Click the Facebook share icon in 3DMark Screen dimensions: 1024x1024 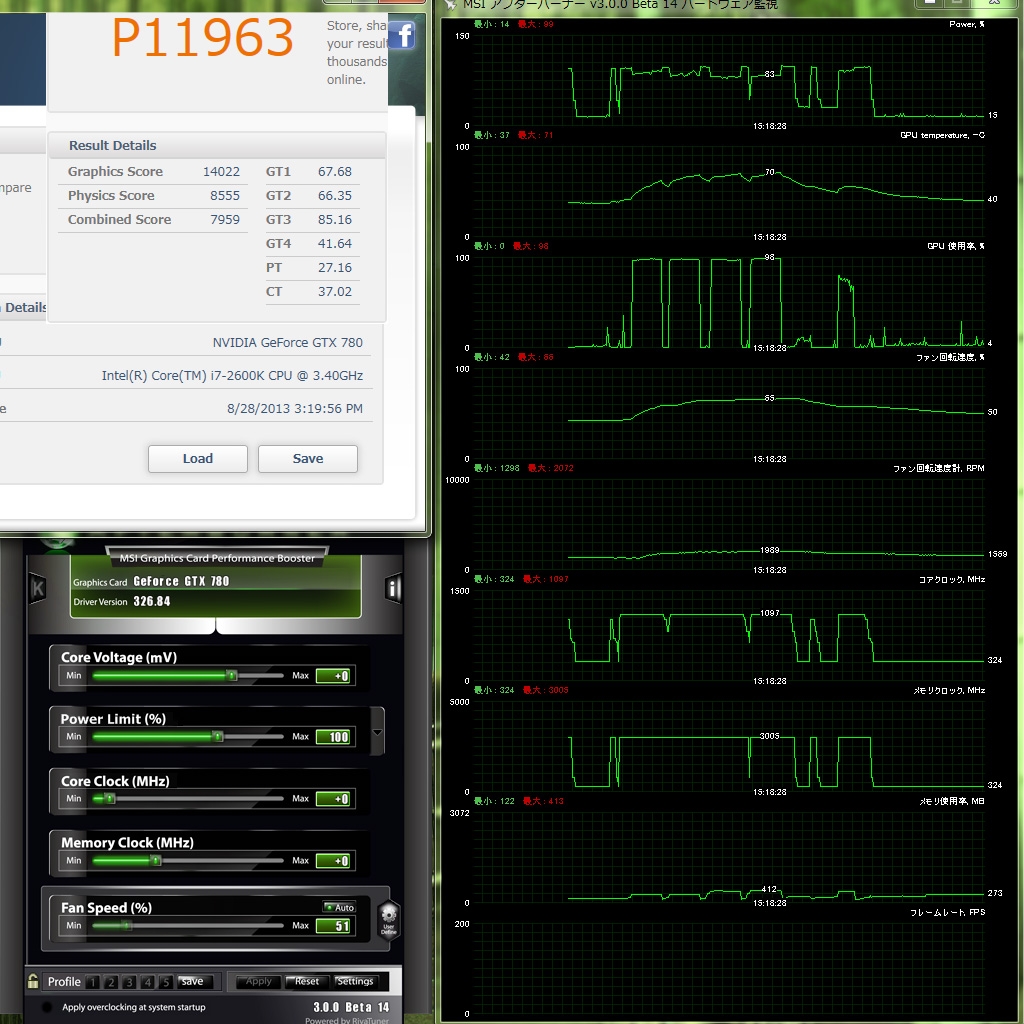pos(404,35)
